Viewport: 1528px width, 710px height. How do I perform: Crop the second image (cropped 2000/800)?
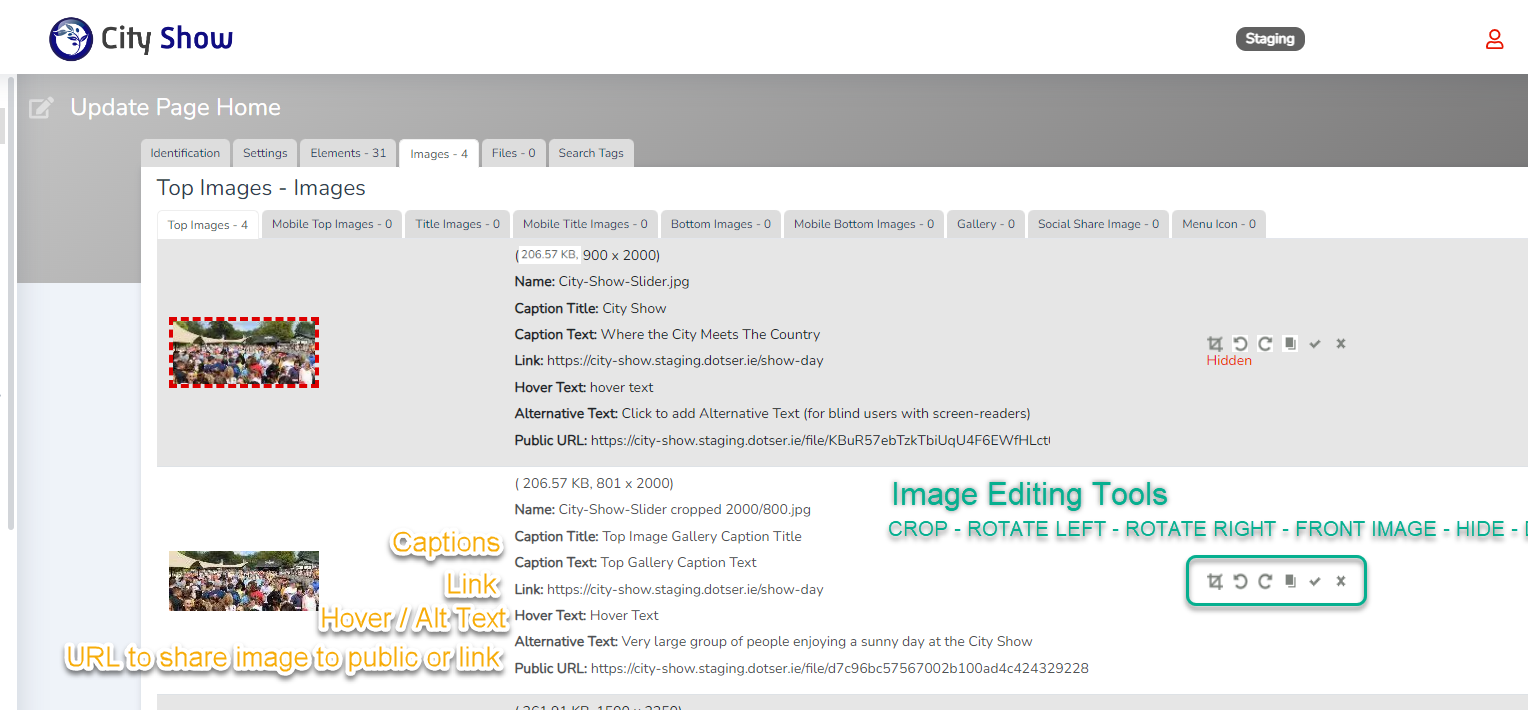pyautogui.click(x=1215, y=582)
